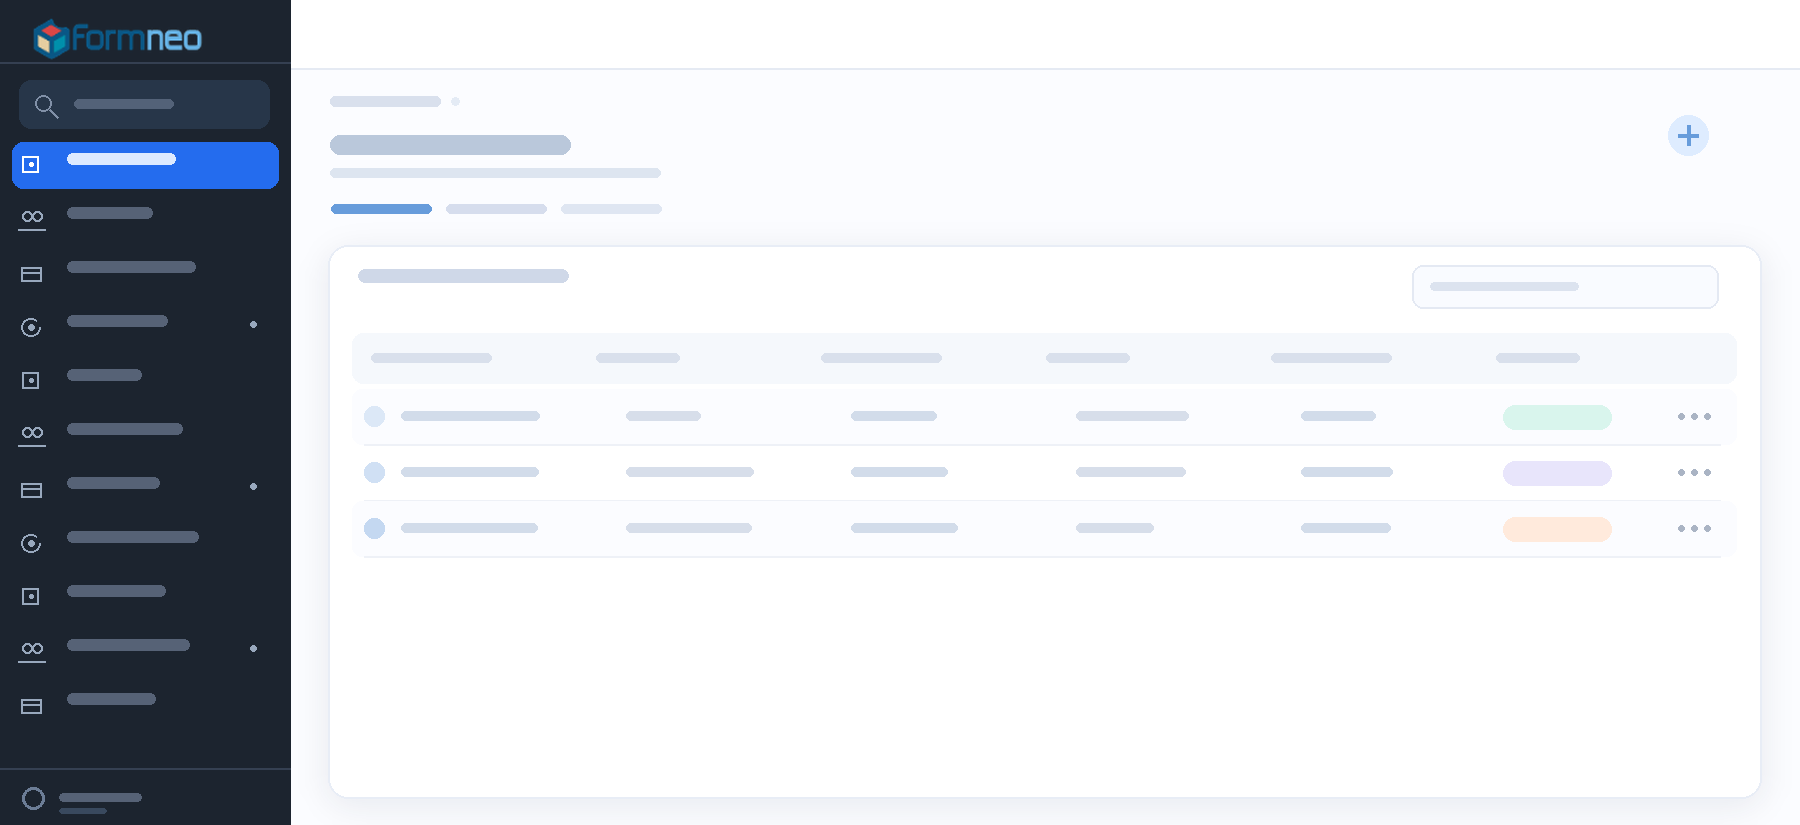Expand the fourth sidebar item with the dot indicator
Screen dimensions: 1800x825
tap(145, 325)
